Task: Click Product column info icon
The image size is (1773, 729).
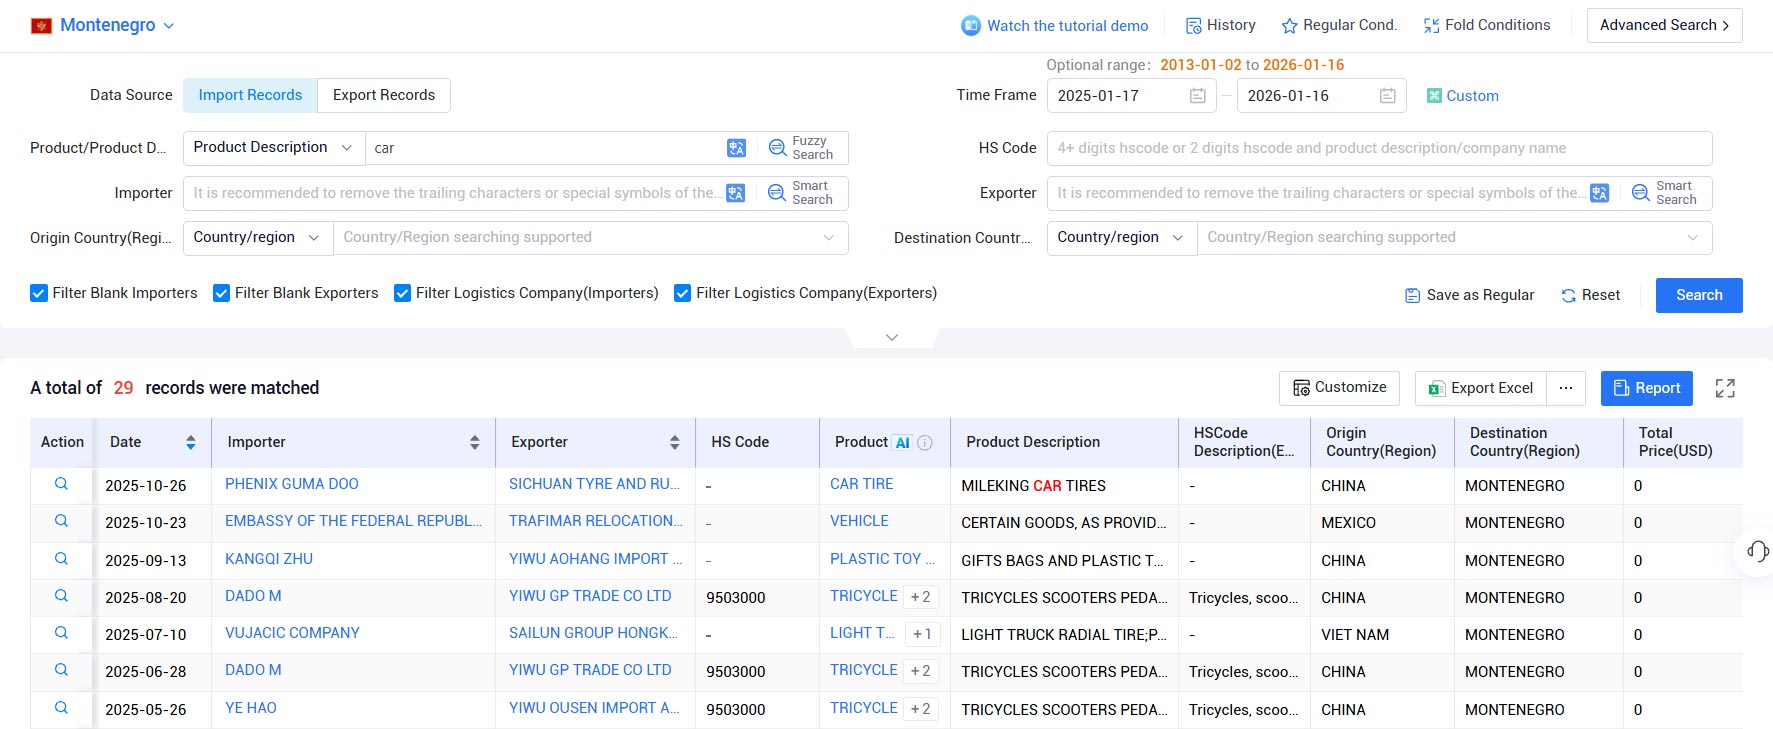Action: point(925,443)
